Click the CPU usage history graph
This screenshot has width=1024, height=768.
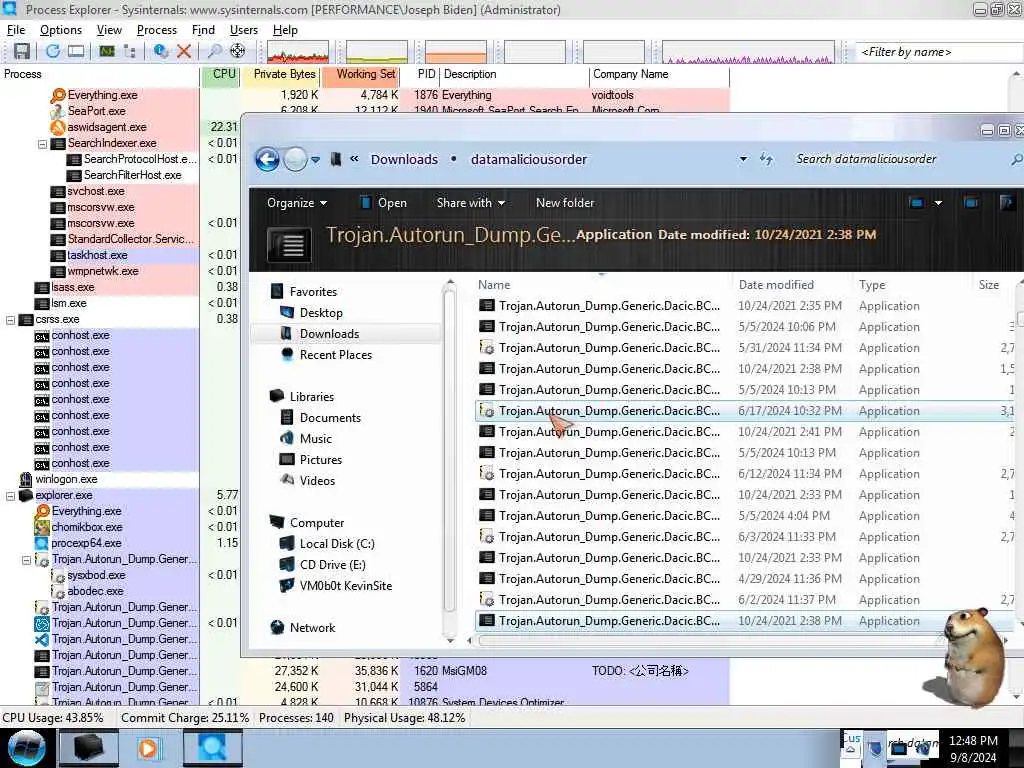[x=298, y=52]
